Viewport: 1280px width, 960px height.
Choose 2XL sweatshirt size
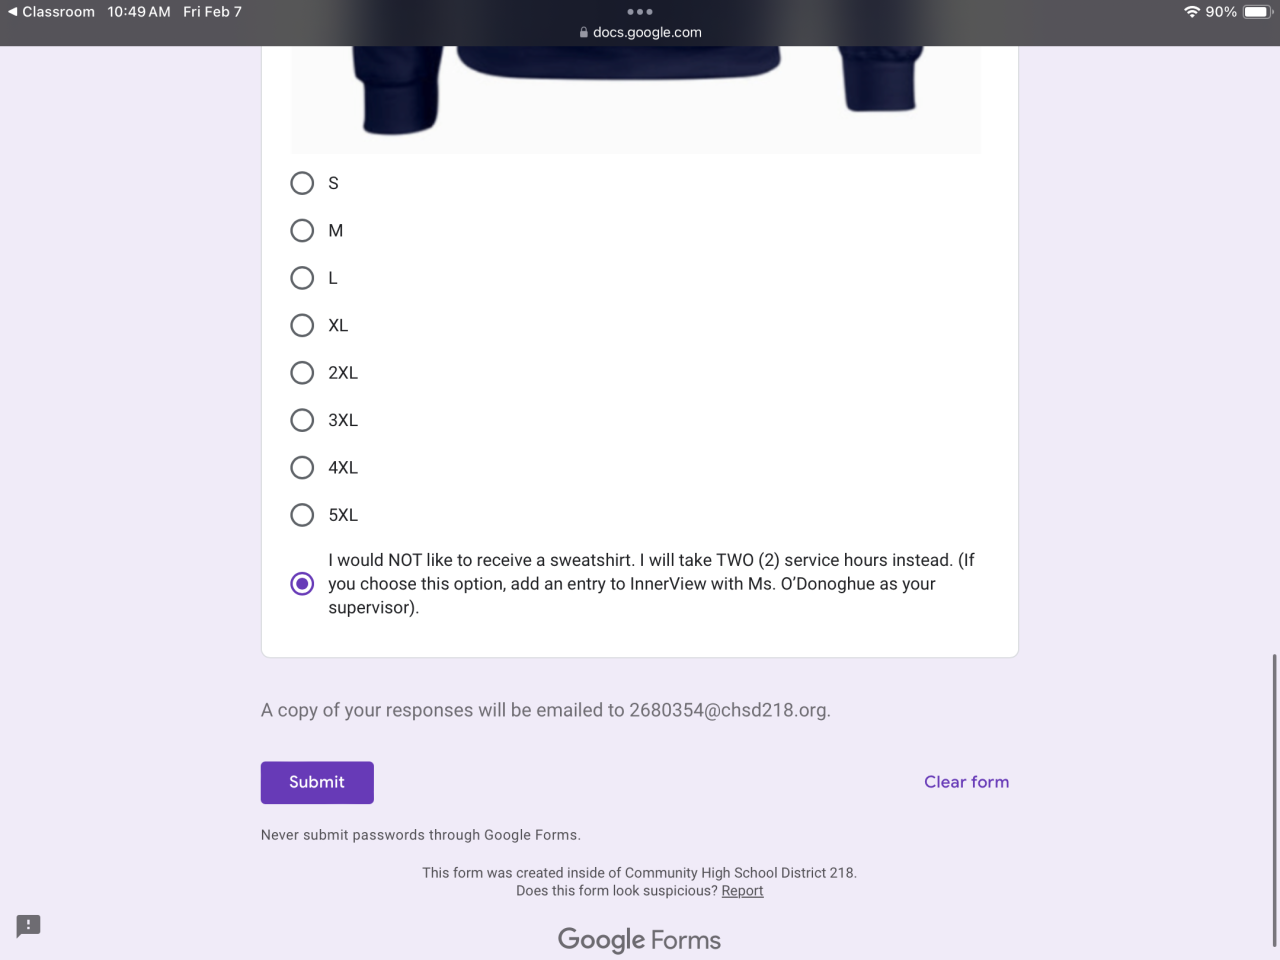(x=302, y=373)
